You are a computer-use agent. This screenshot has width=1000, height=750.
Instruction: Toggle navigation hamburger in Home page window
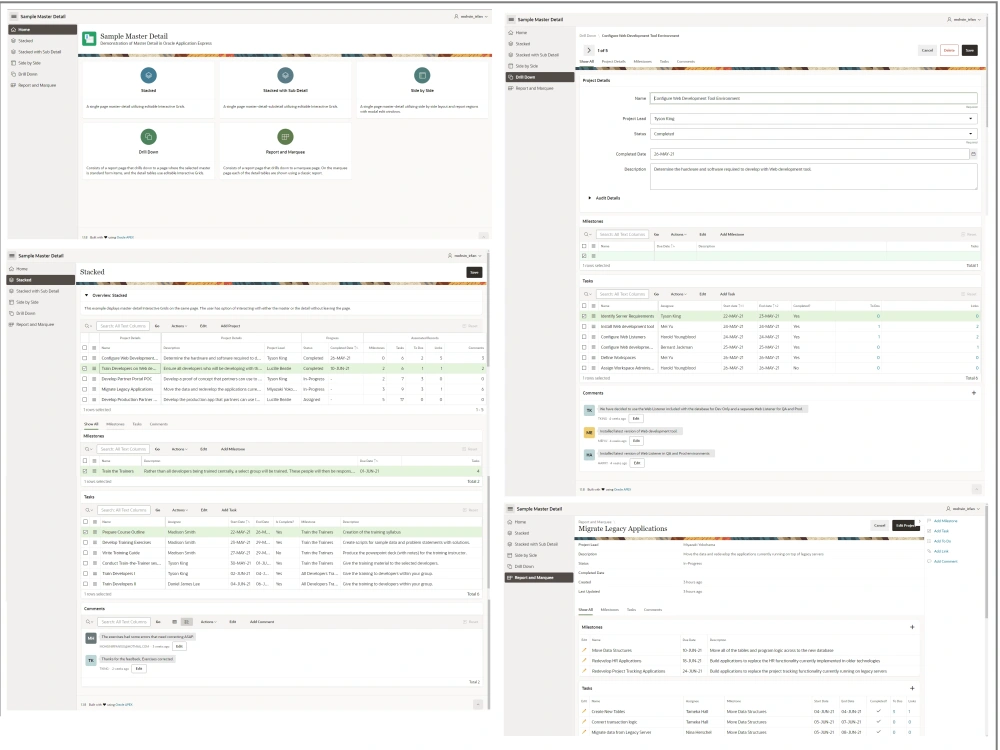click(x=13, y=17)
